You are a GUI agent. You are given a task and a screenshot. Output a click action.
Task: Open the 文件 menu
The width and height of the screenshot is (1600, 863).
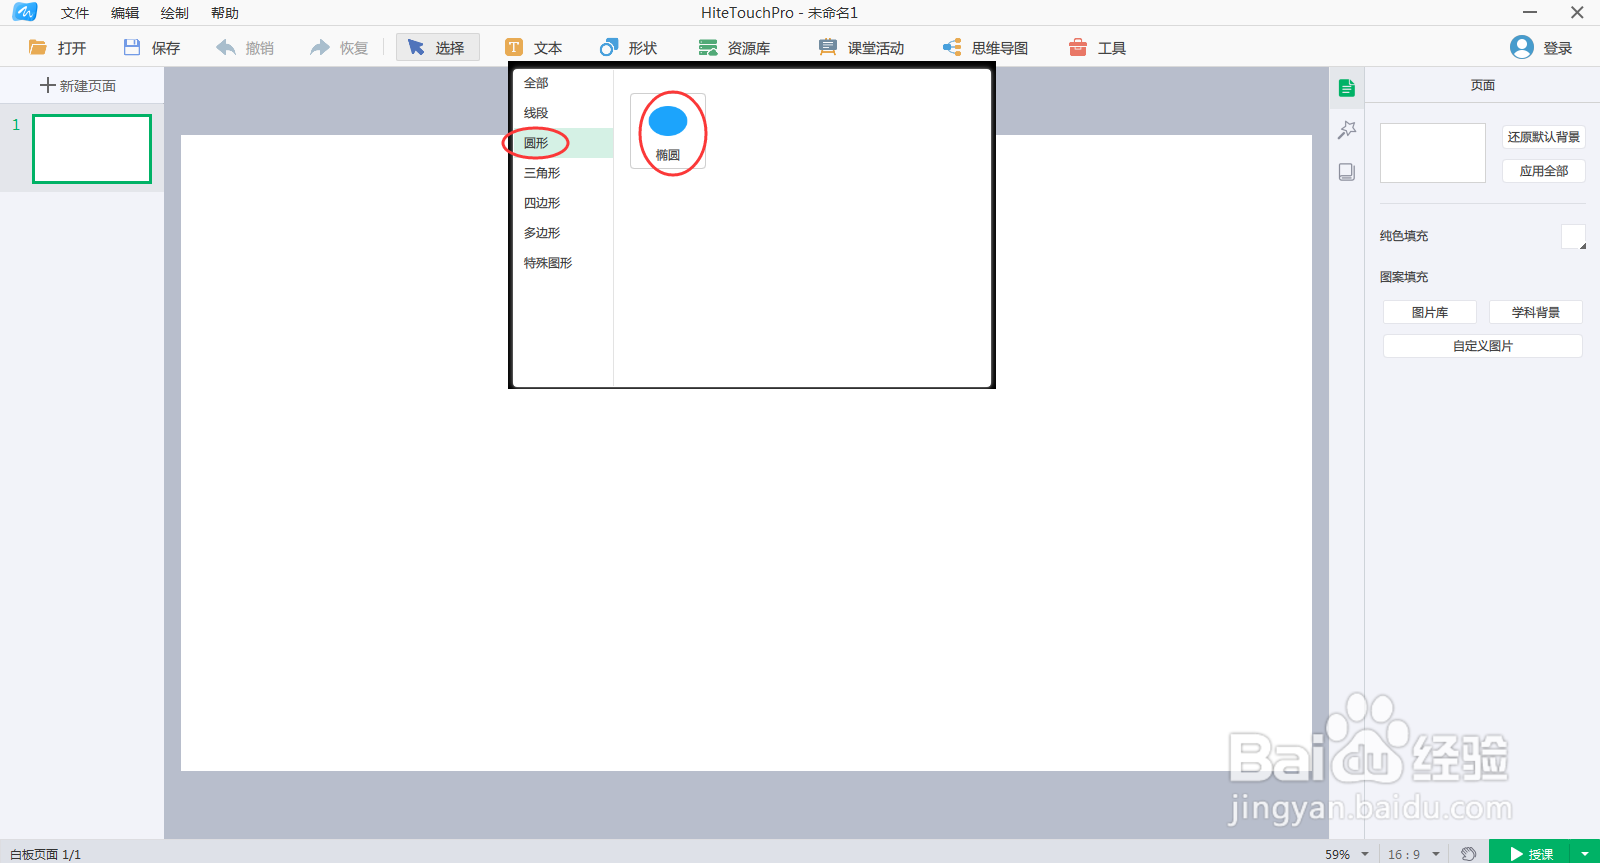75,13
